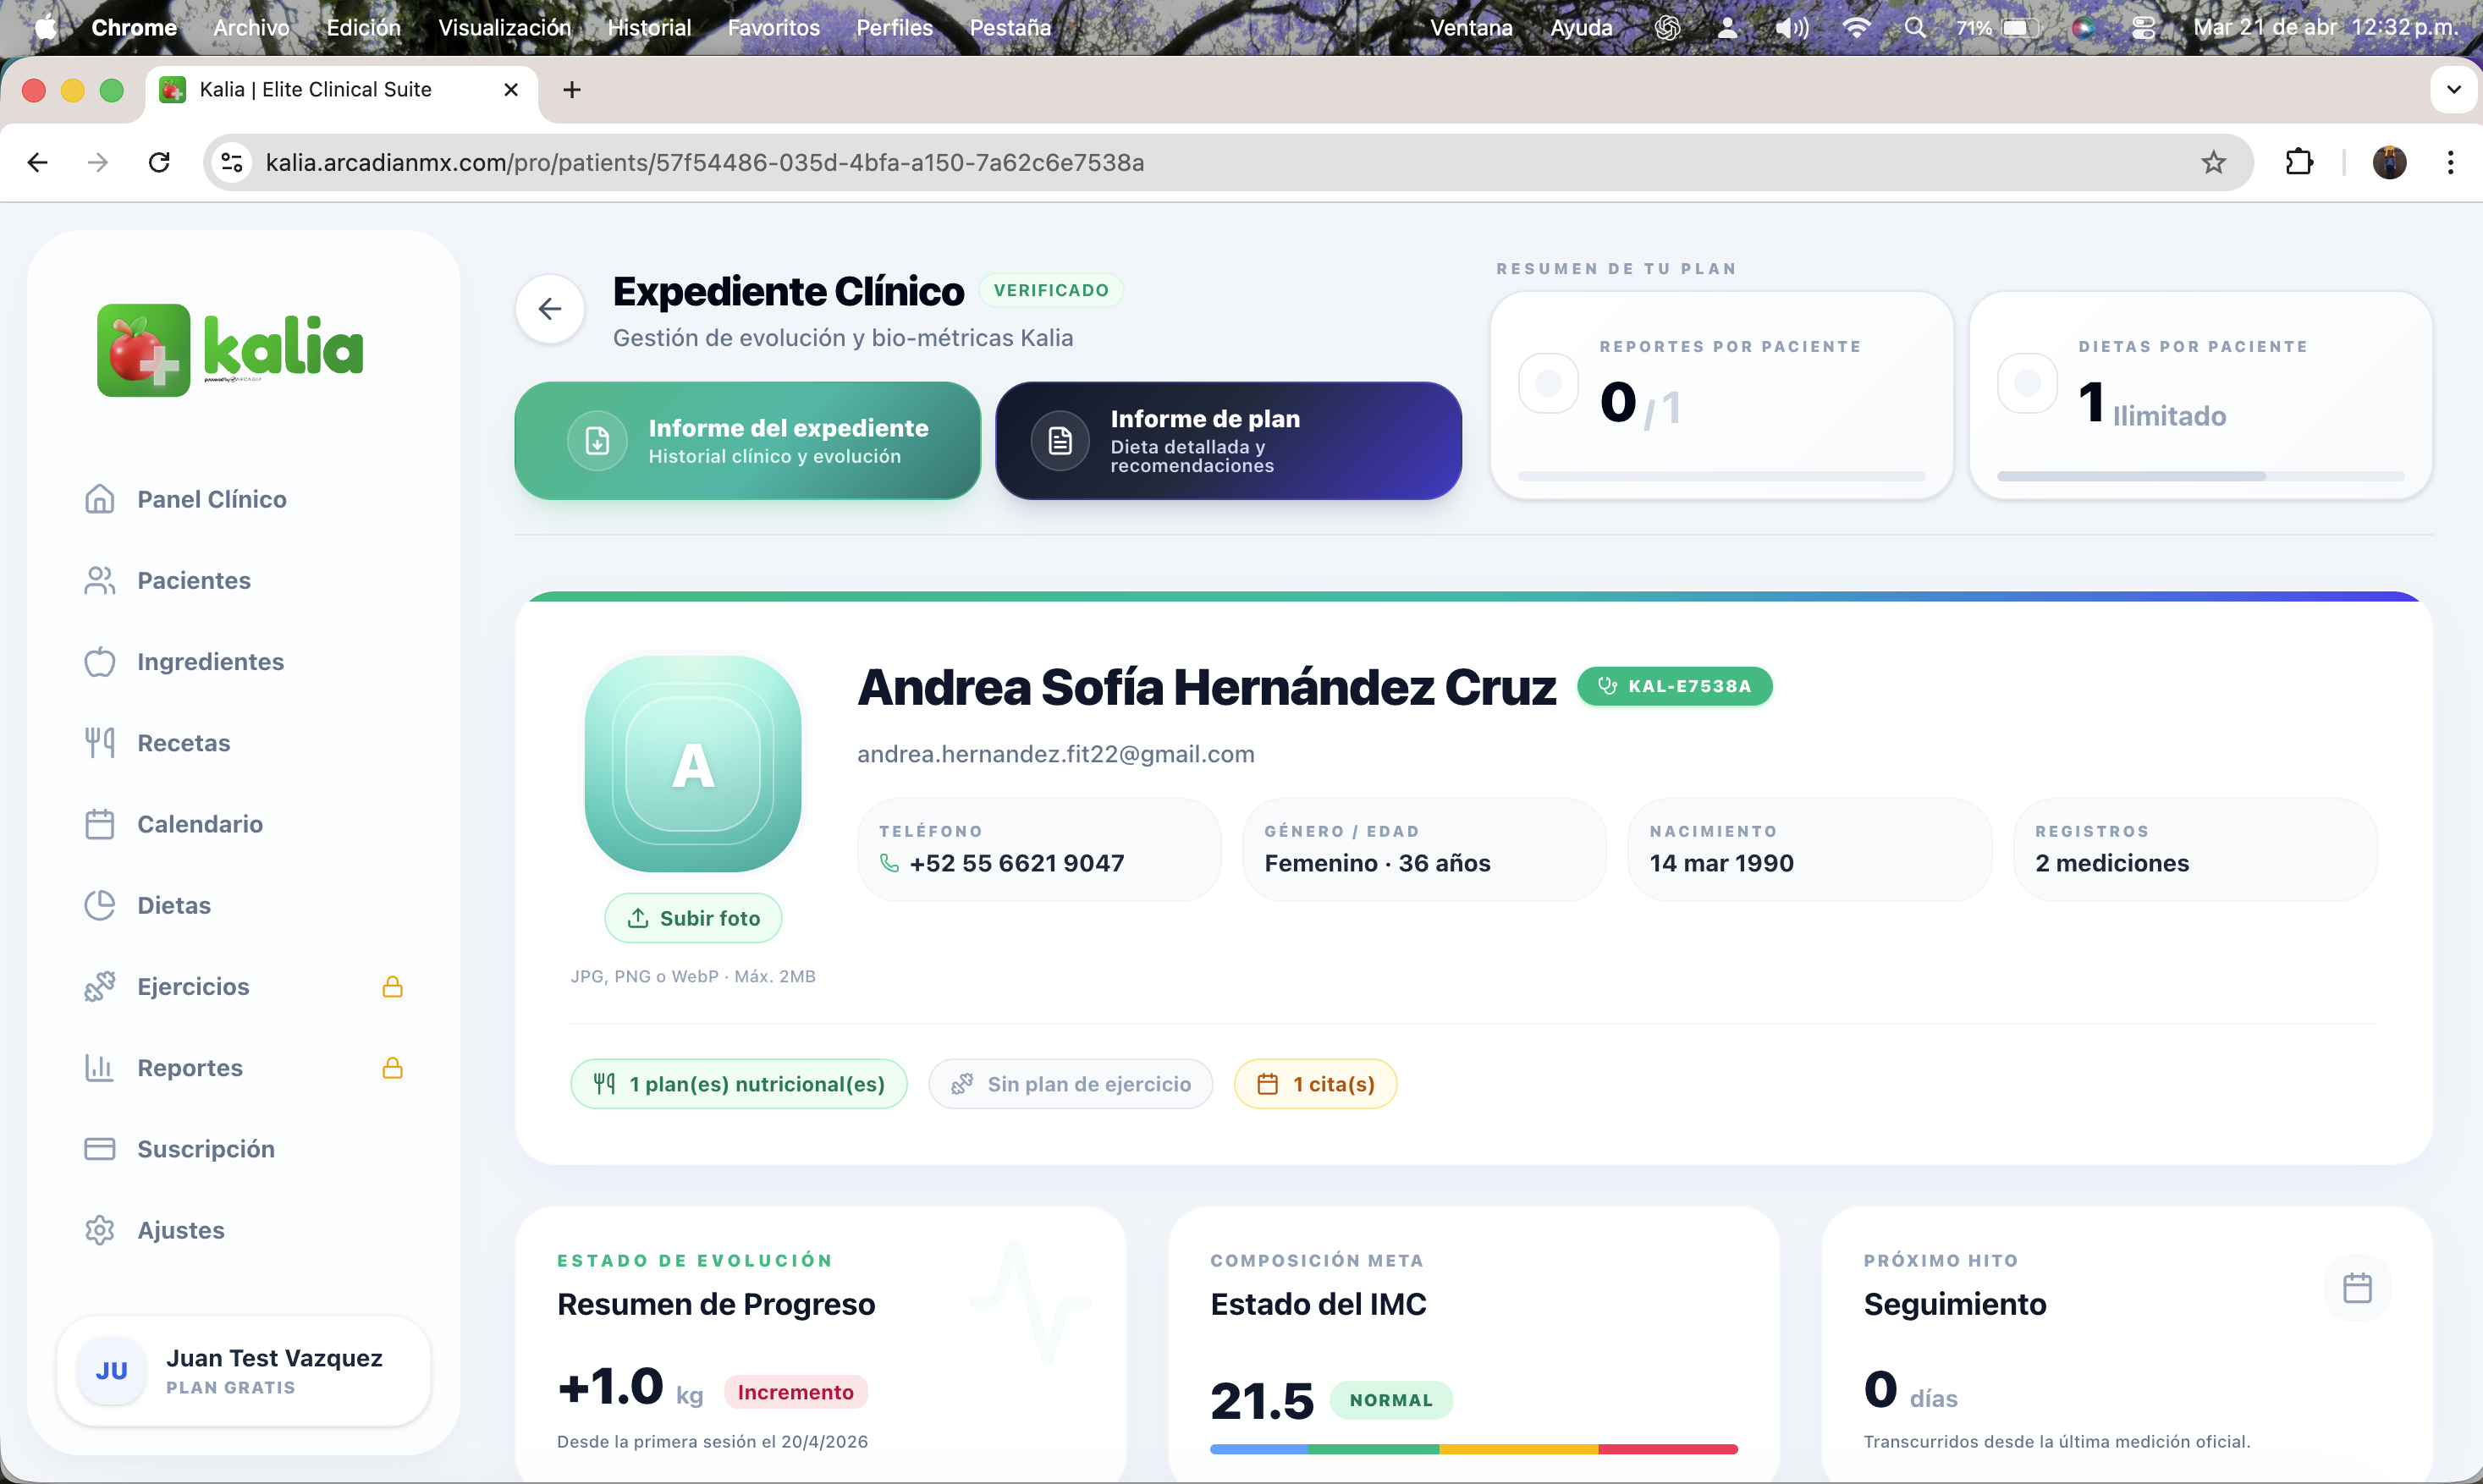Open 1 plan(es) nutricional(es) chip
The height and width of the screenshot is (1484, 2483).
pyautogui.click(x=739, y=1084)
